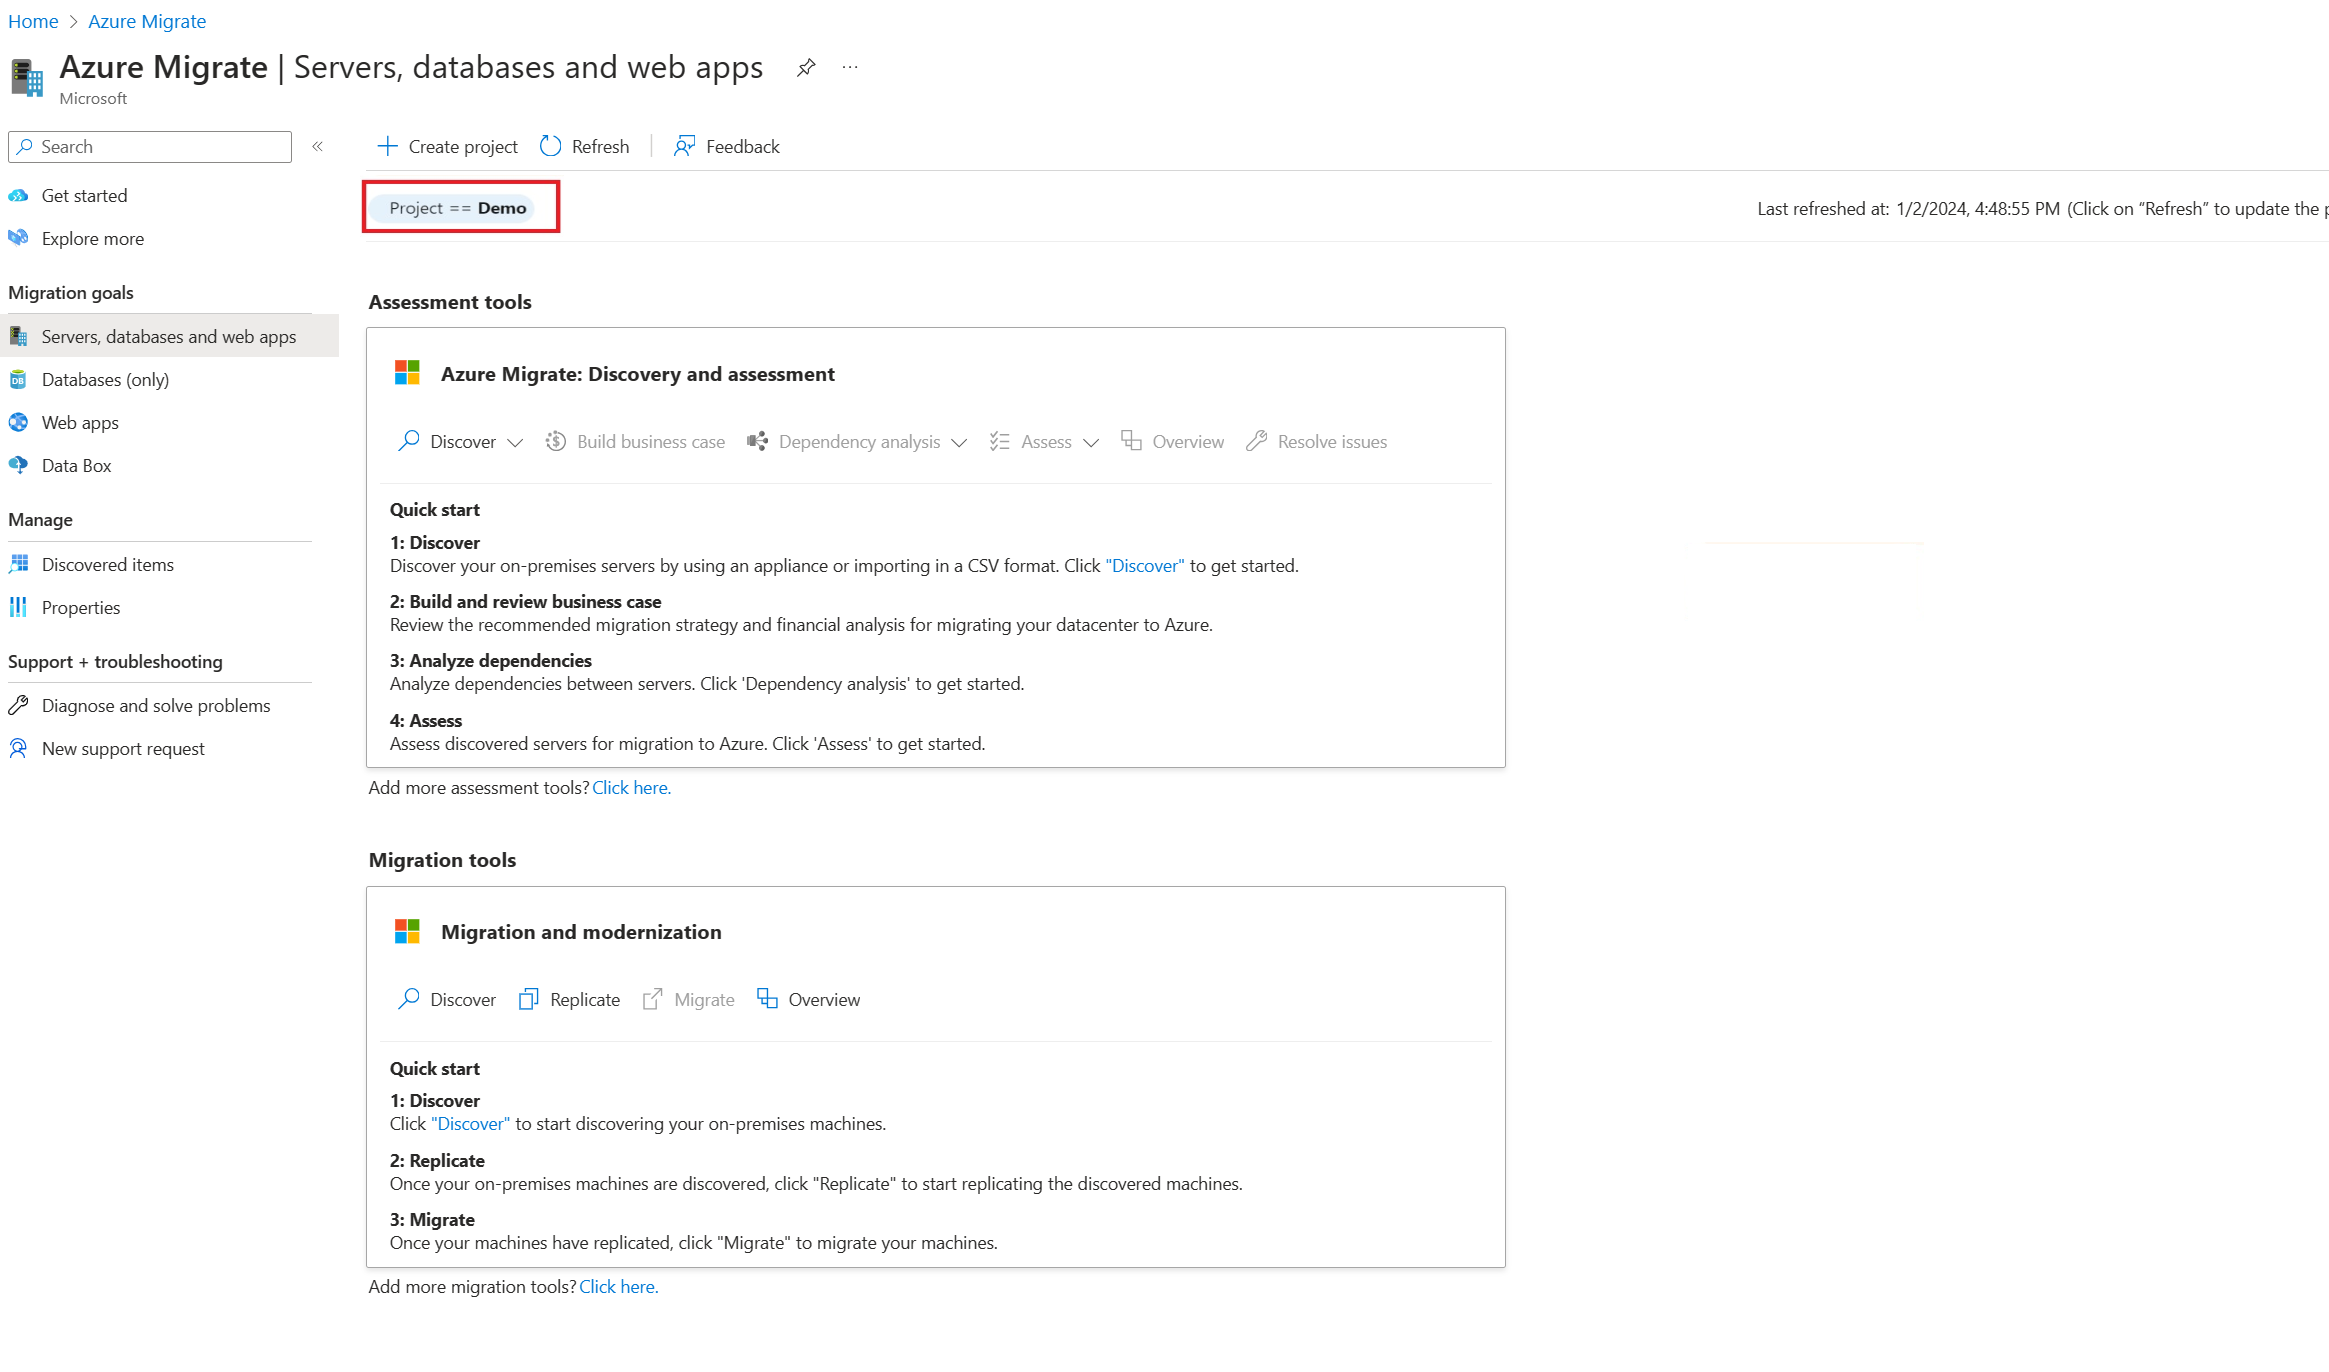Select Servers, databases and web apps menu item
The width and height of the screenshot is (2329, 1372).
(x=168, y=335)
